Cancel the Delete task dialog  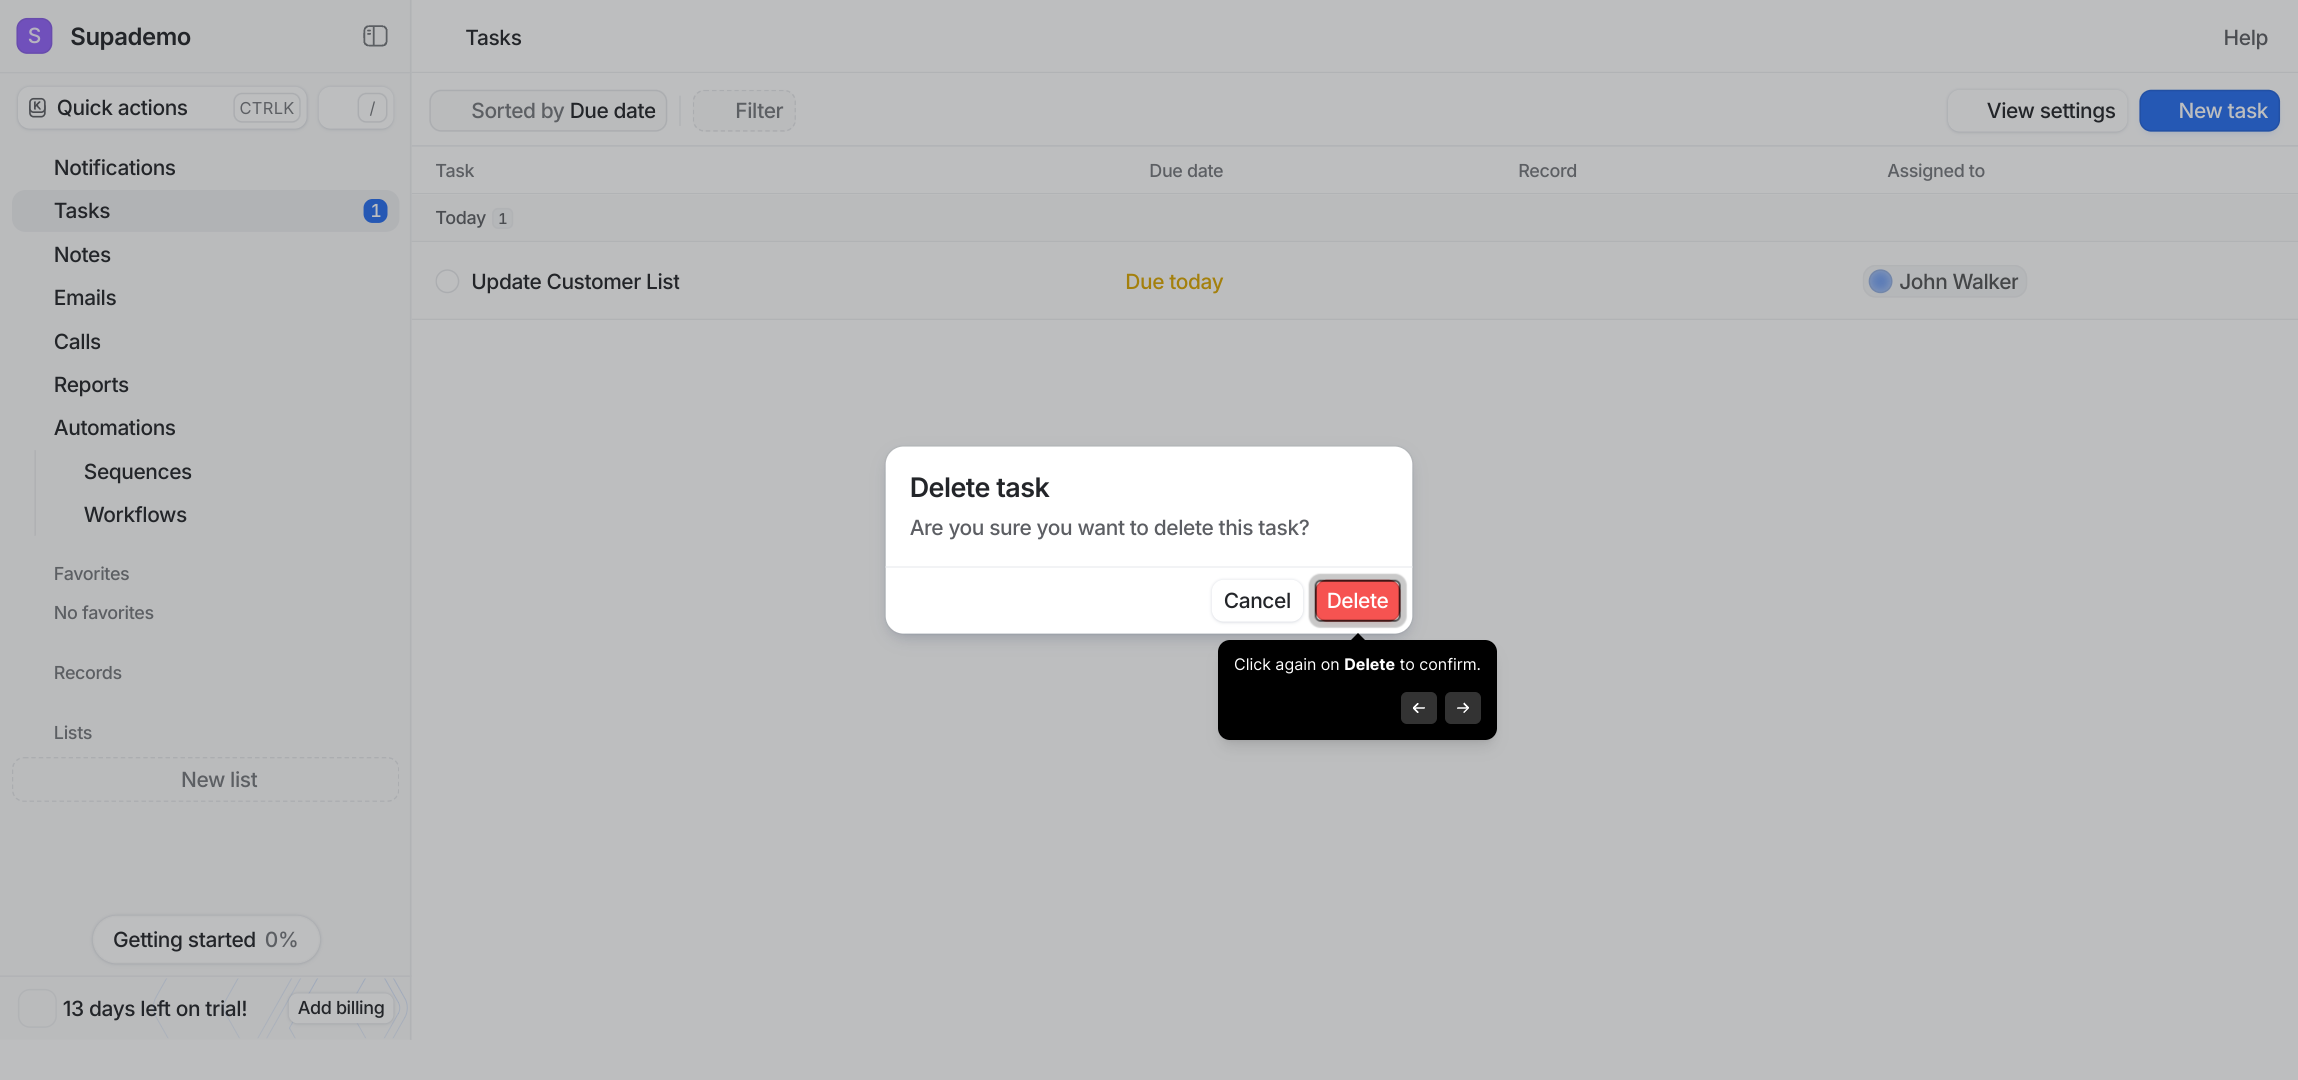1257,601
